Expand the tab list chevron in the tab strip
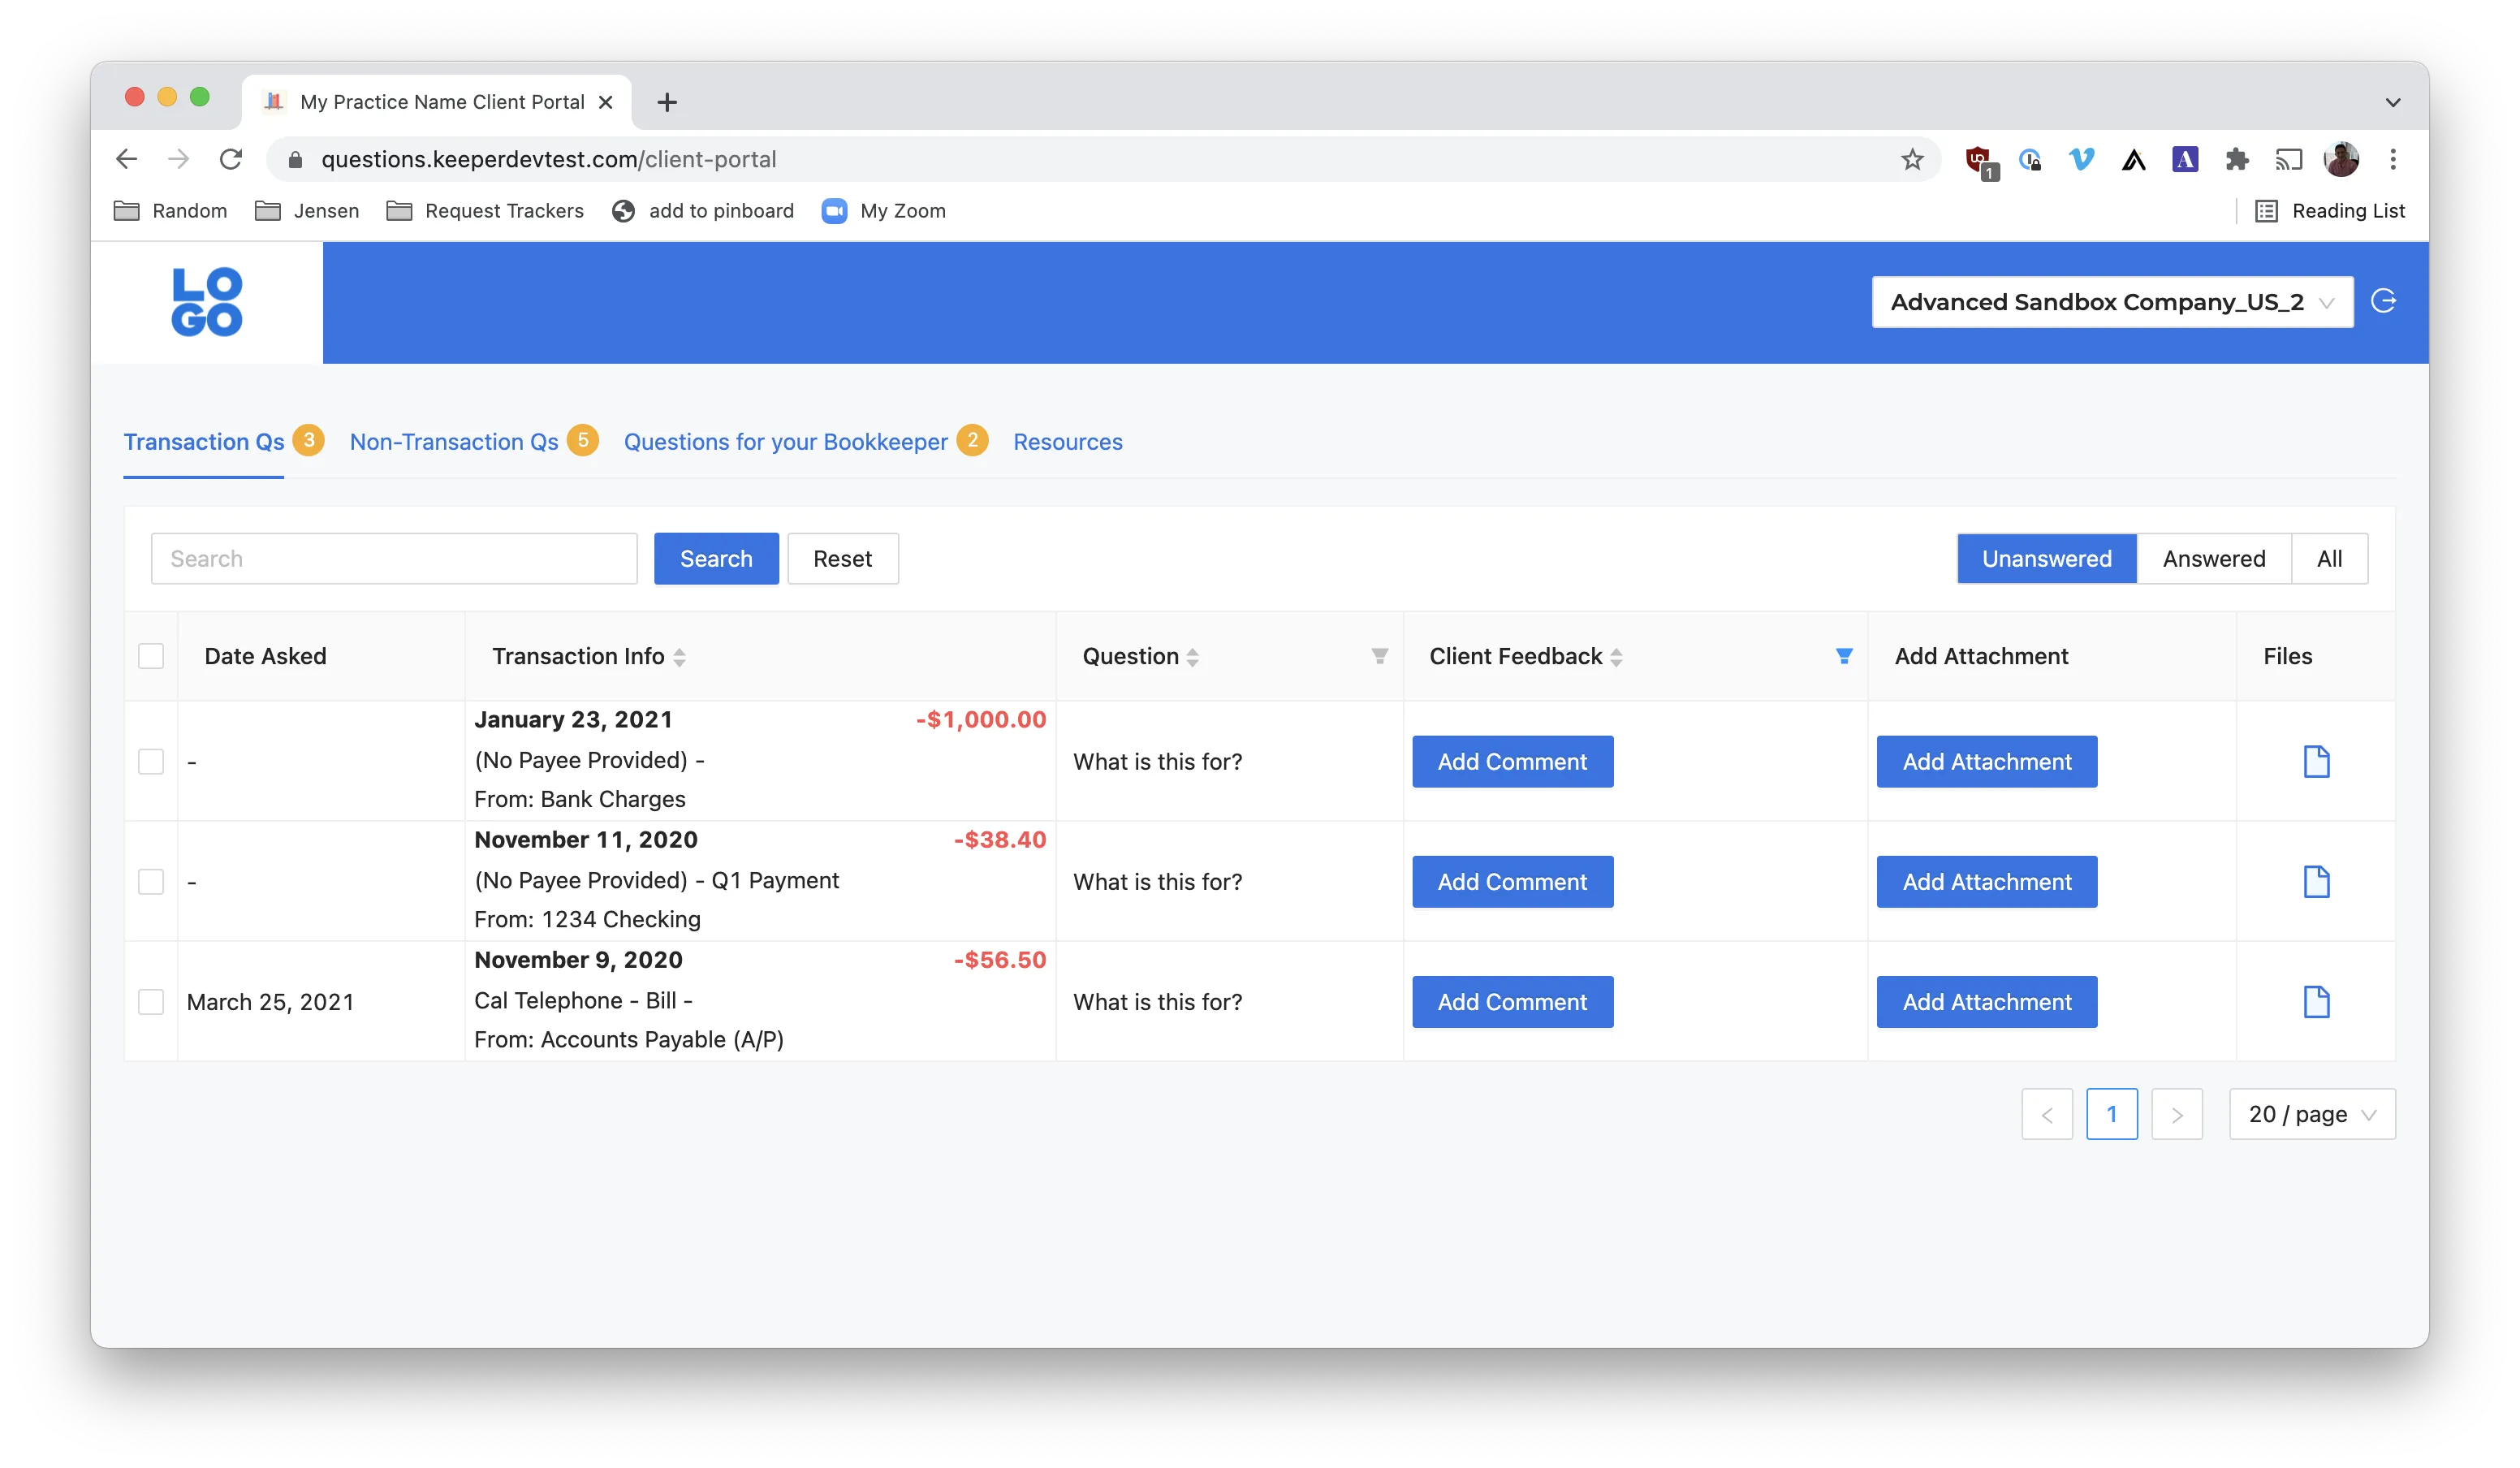The height and width of the screenshot is (1468, 2520). click(x=2393, y=102)
